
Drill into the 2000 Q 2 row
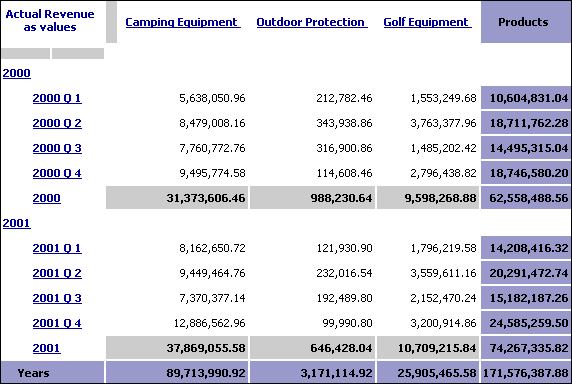[x=57, y=123]
